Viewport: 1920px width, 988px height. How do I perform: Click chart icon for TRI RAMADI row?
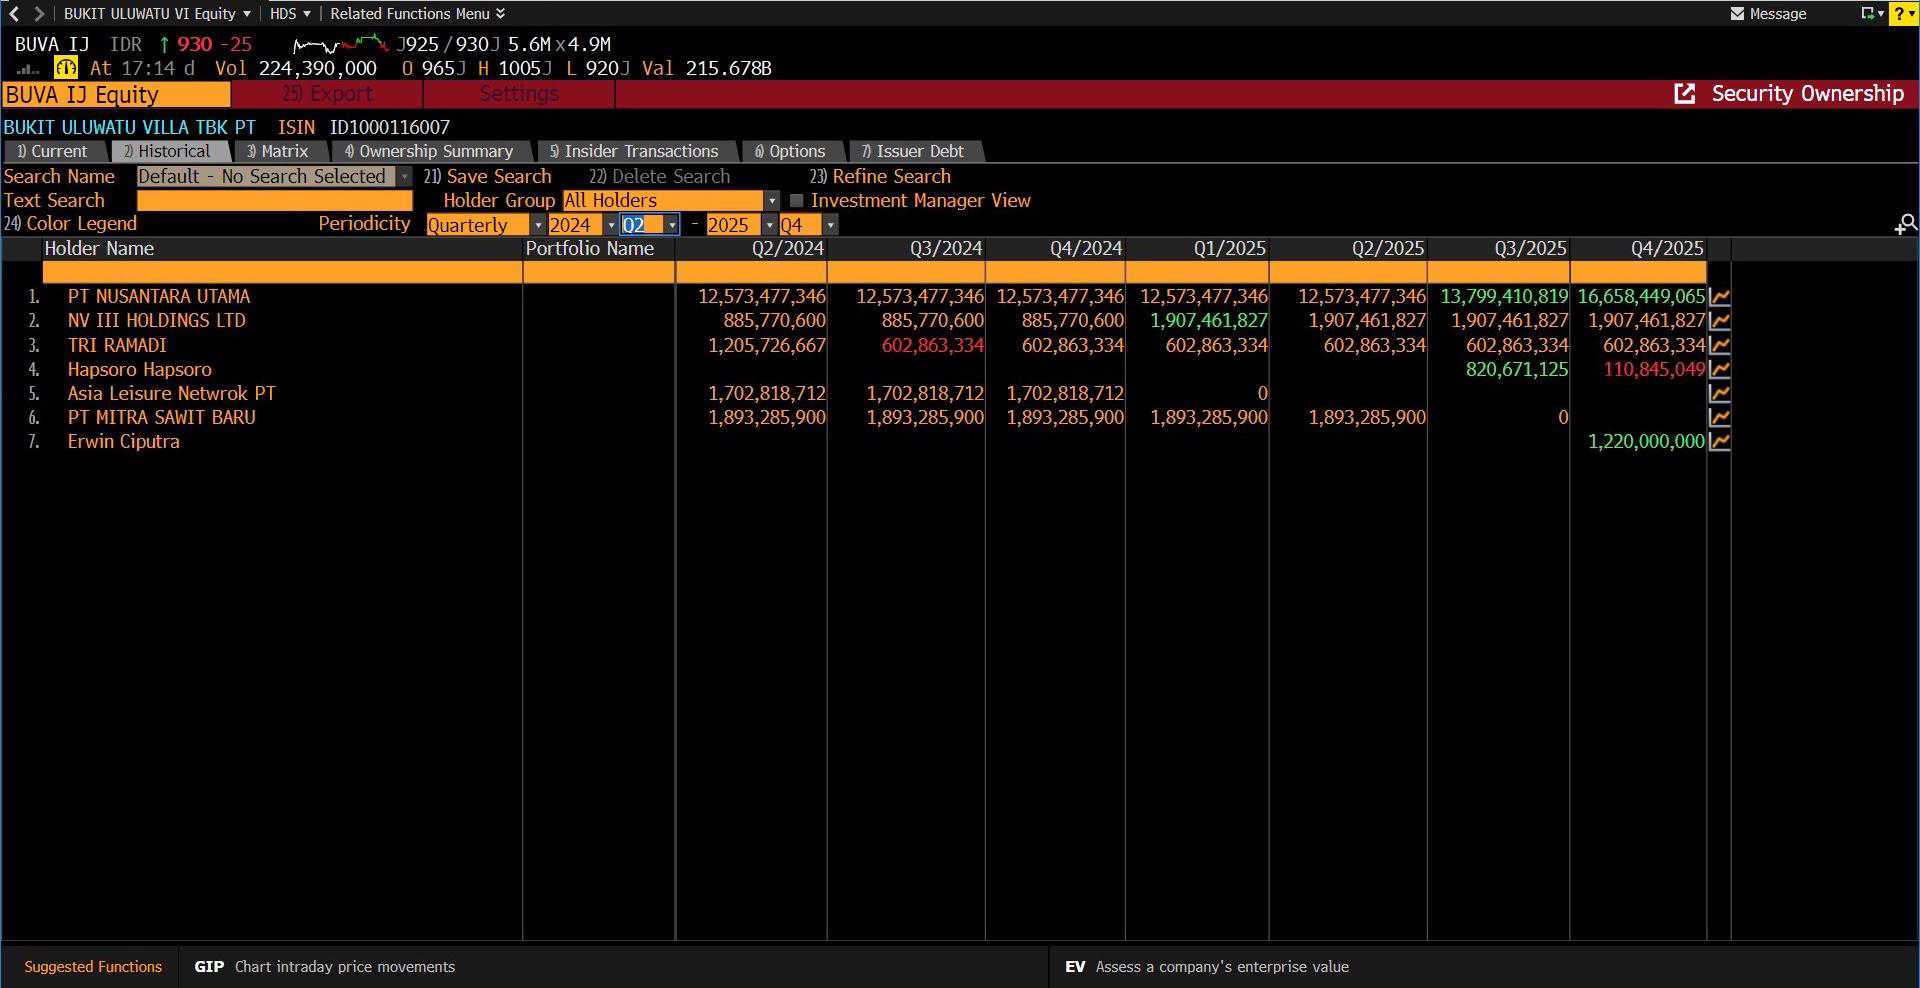click(x=1719, y=346)
